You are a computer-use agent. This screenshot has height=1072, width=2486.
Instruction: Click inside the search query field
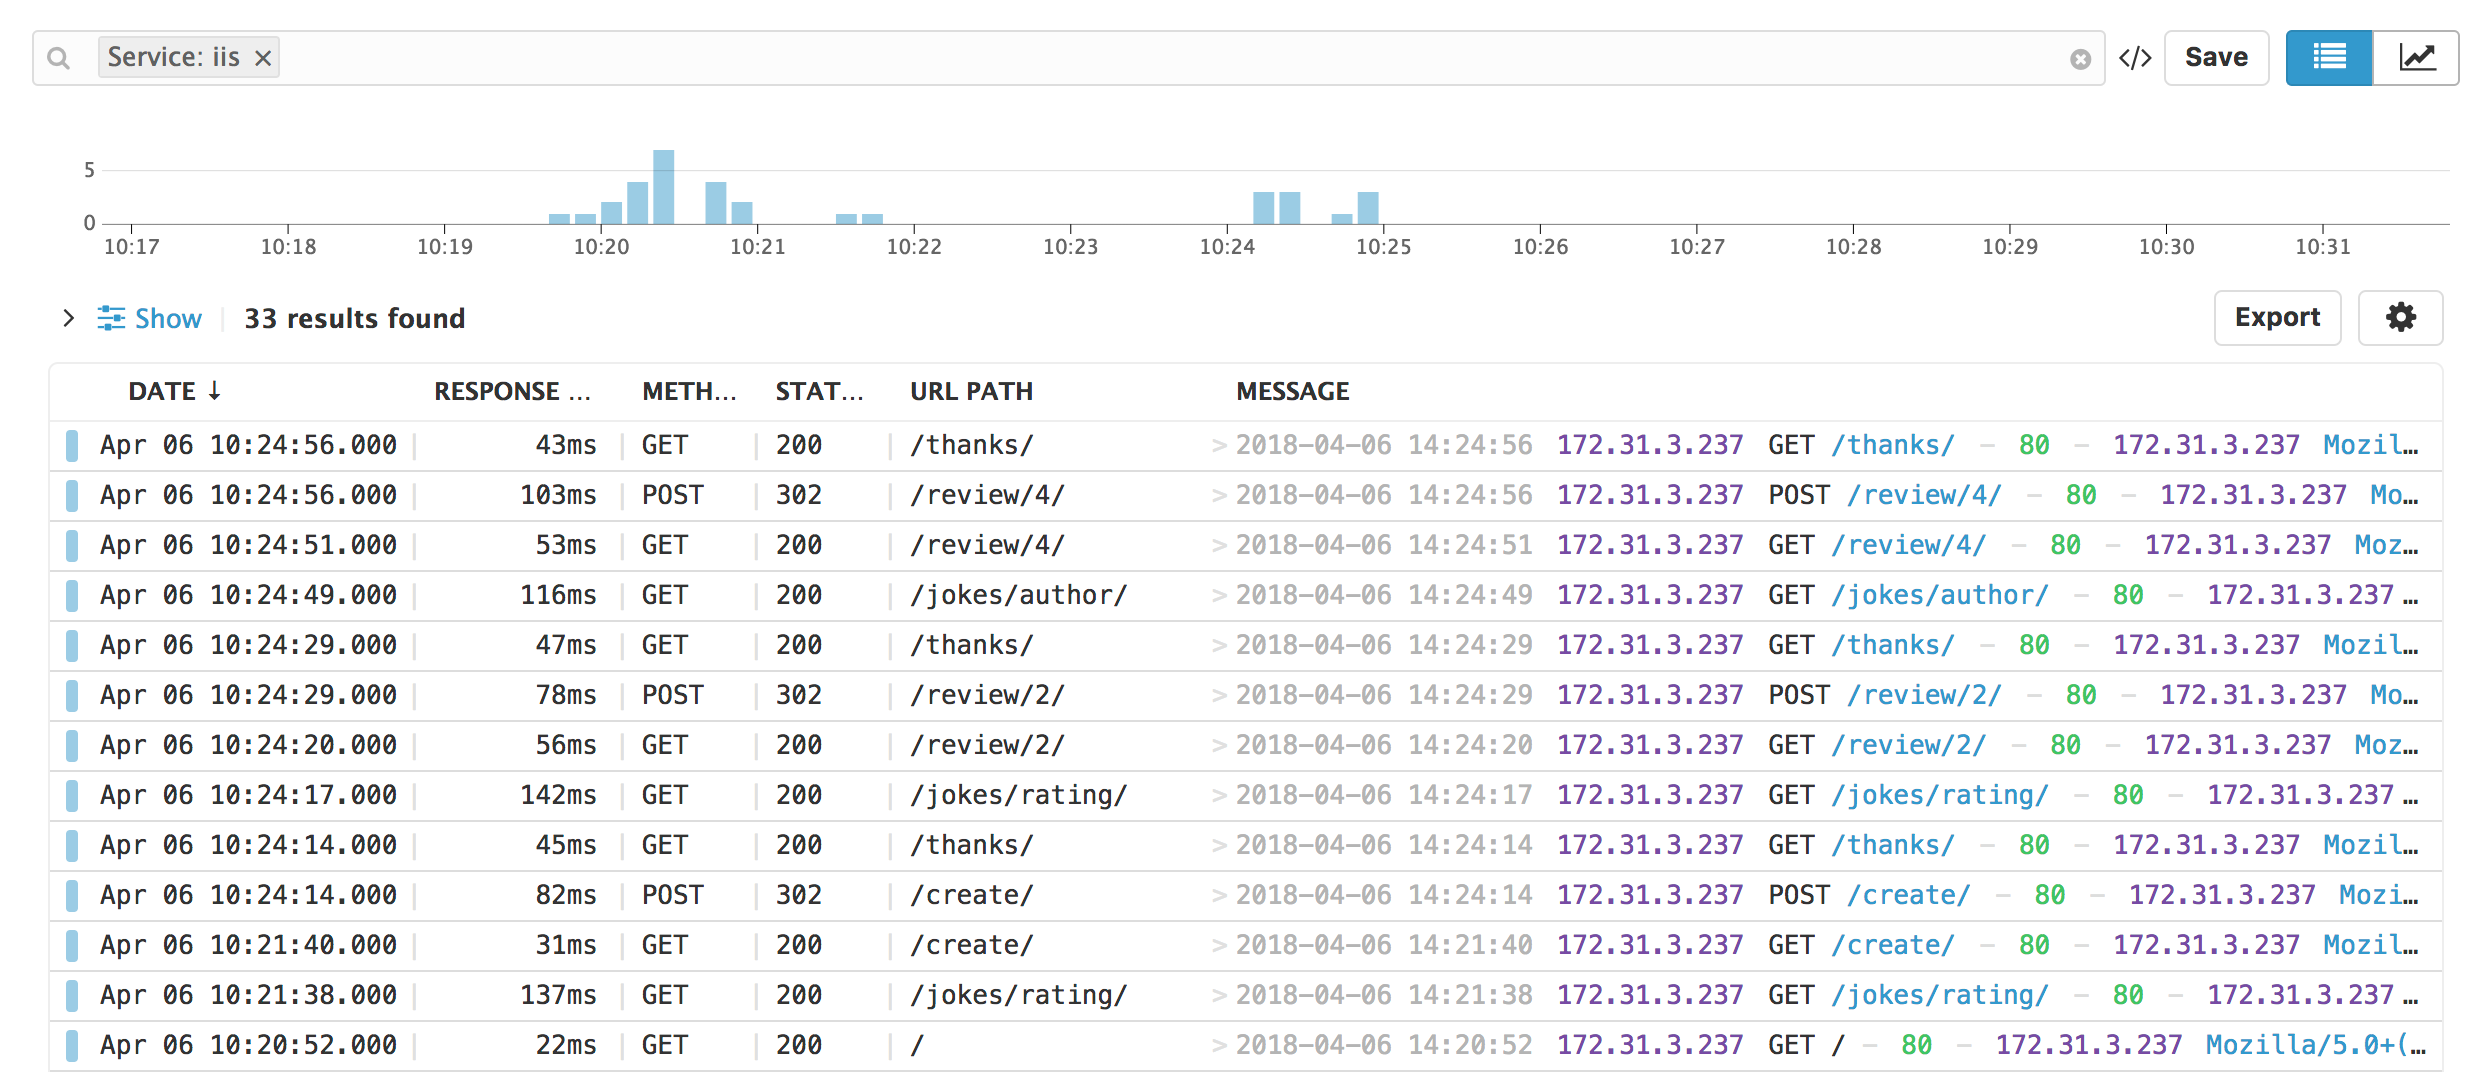pos(700,57)
